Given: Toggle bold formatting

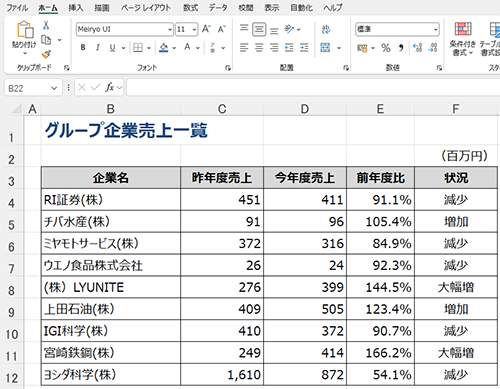Looking at the screenshot, I should tap(83, 48).
